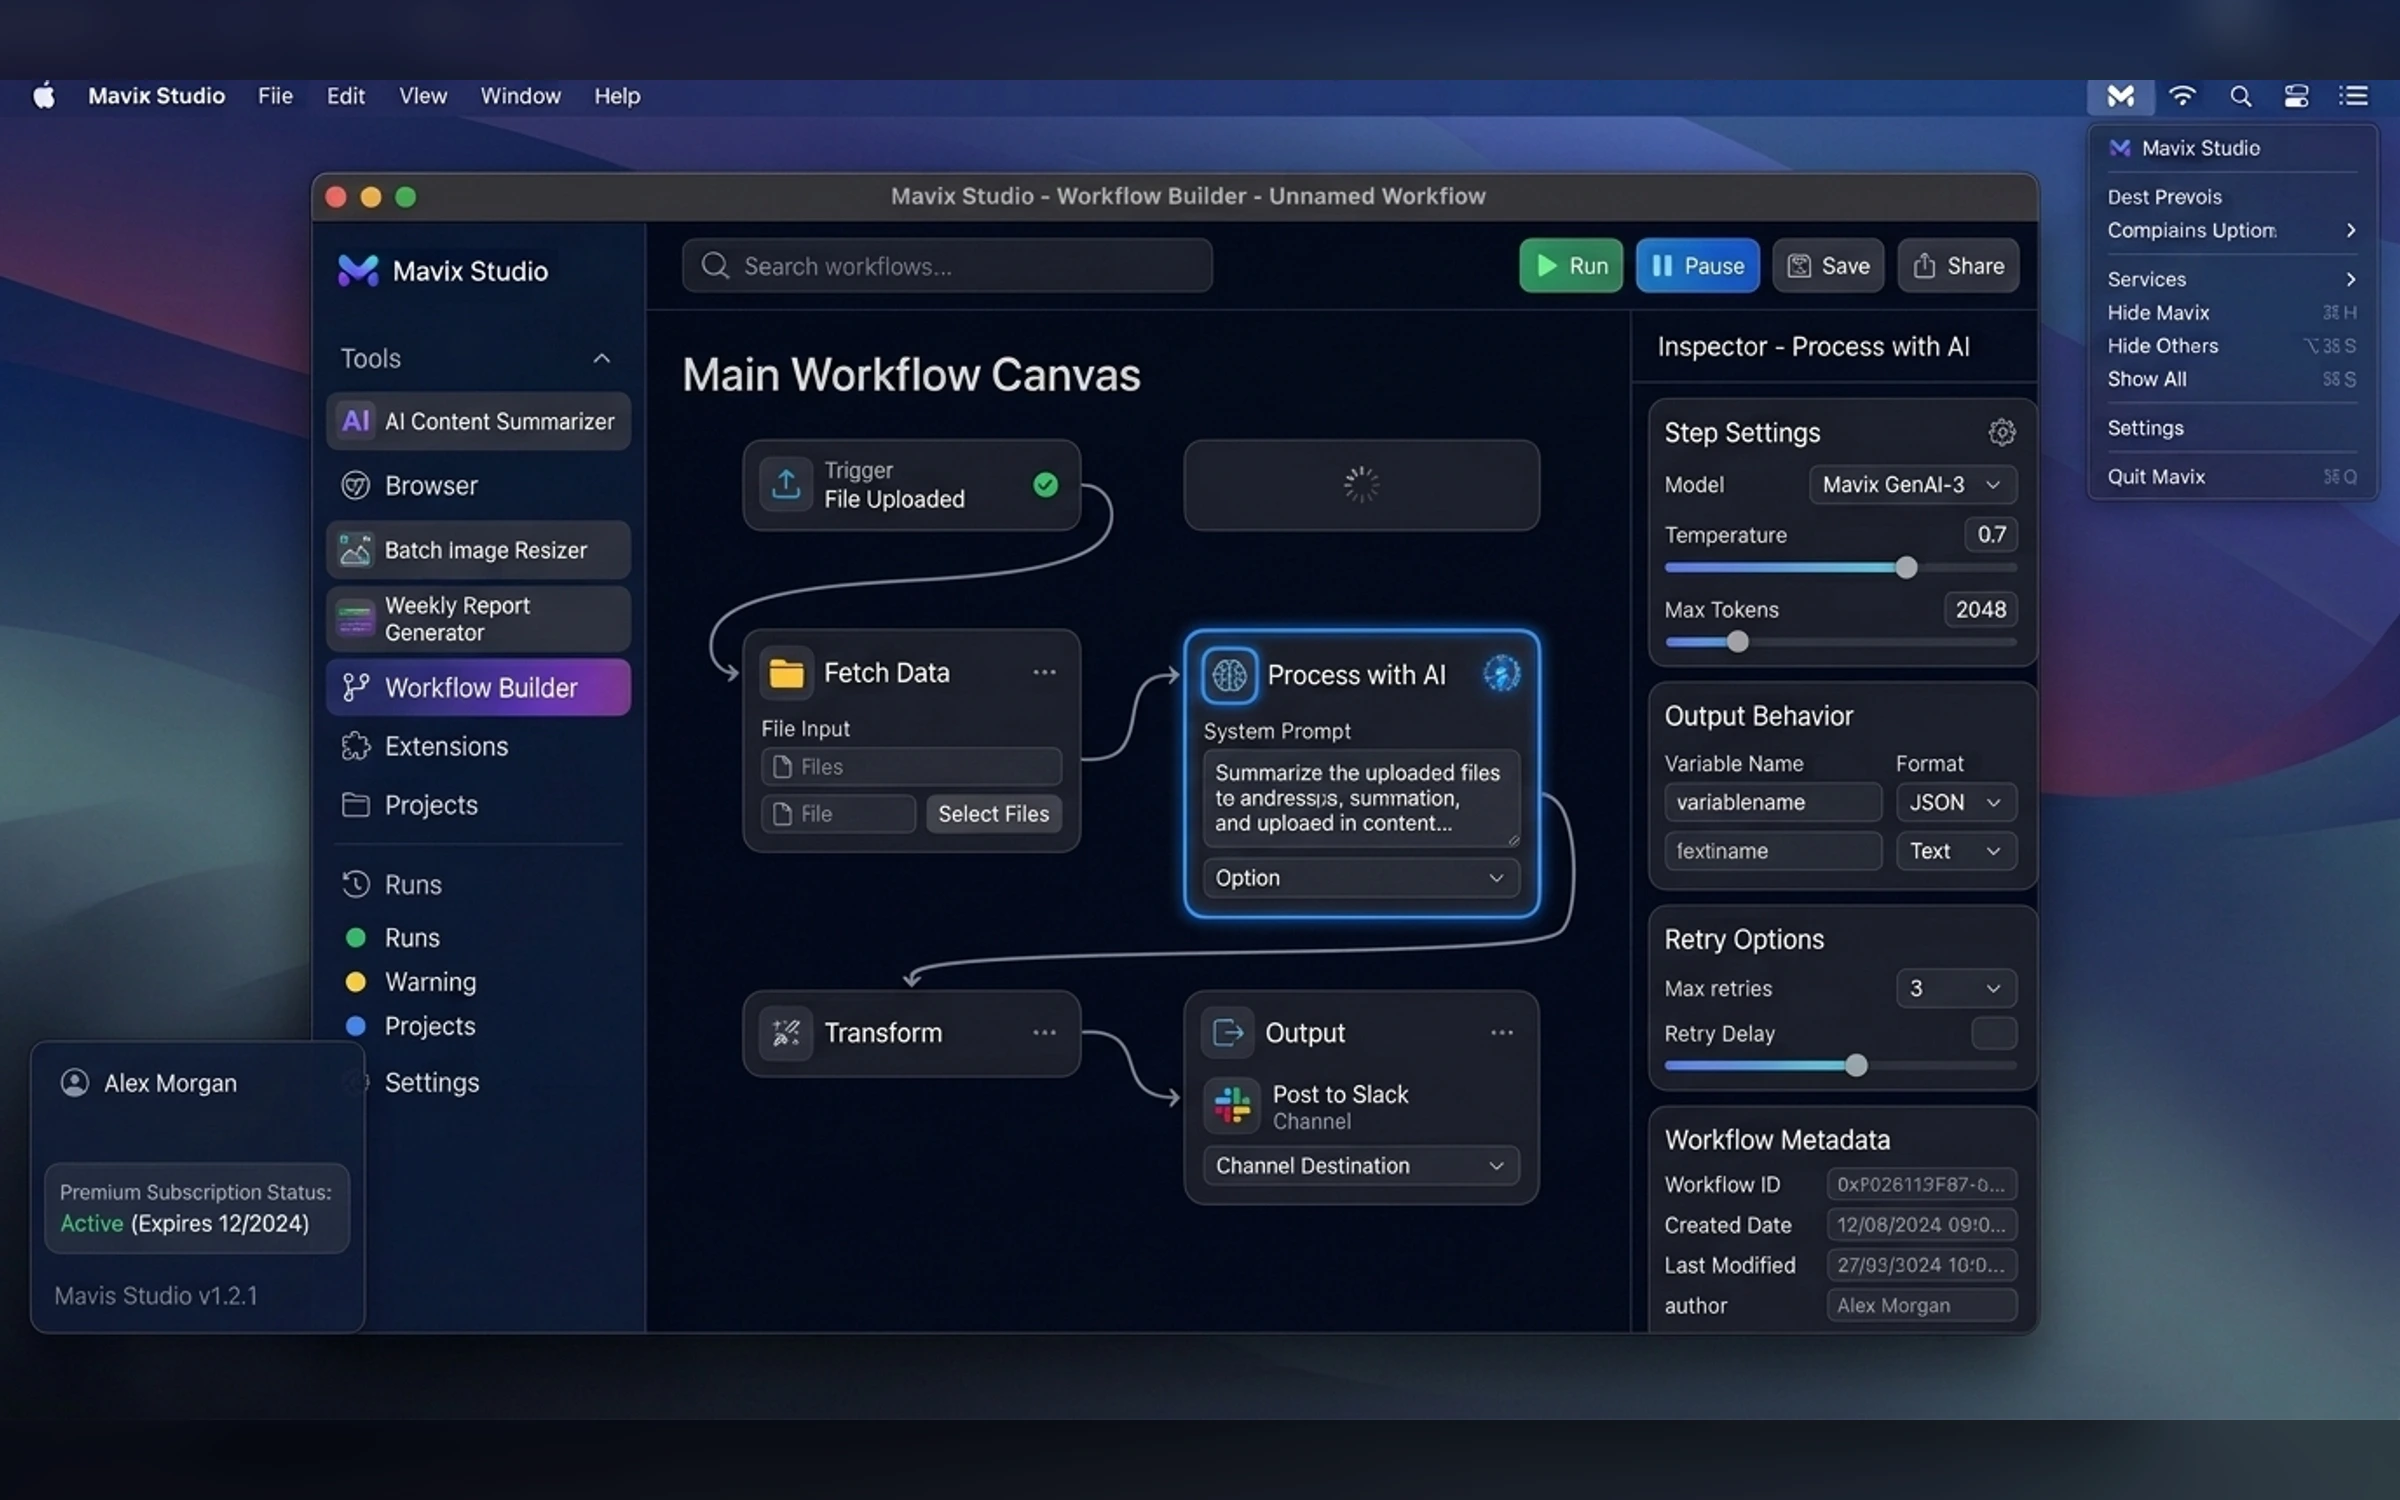Image resolution: width=2400 pixels, height=1500 pixels.
Task: Click the Step Settings gear icon
Action: (x=2001, y=432)
